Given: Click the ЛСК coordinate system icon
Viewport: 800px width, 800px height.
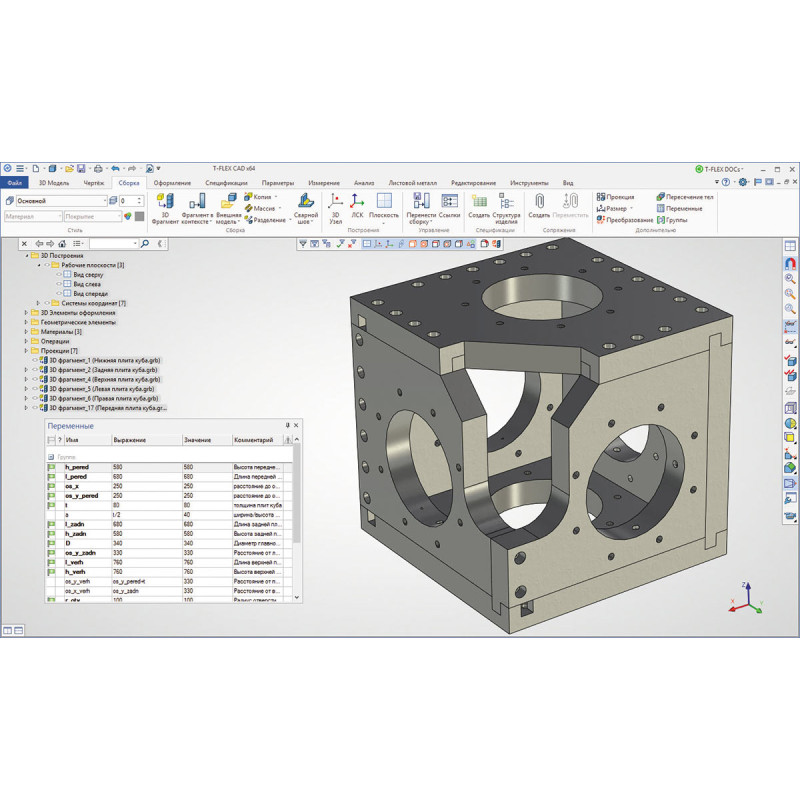Looking at the screenshot, I should [x=357, y=202].
